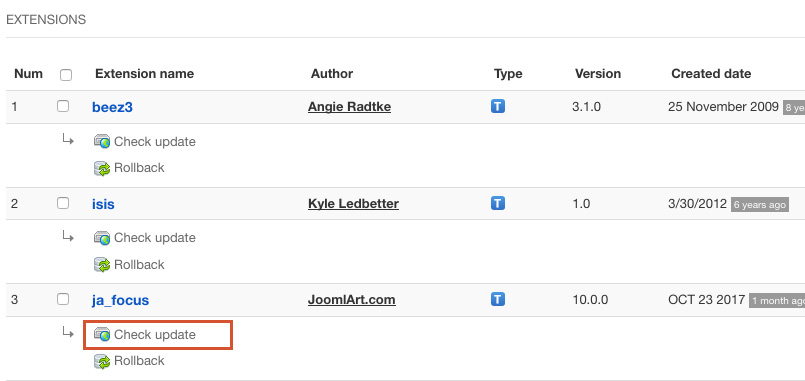Click the Rollback icon under beez3
This screenshot has height=381, width=805.
[x=102, y=168]
